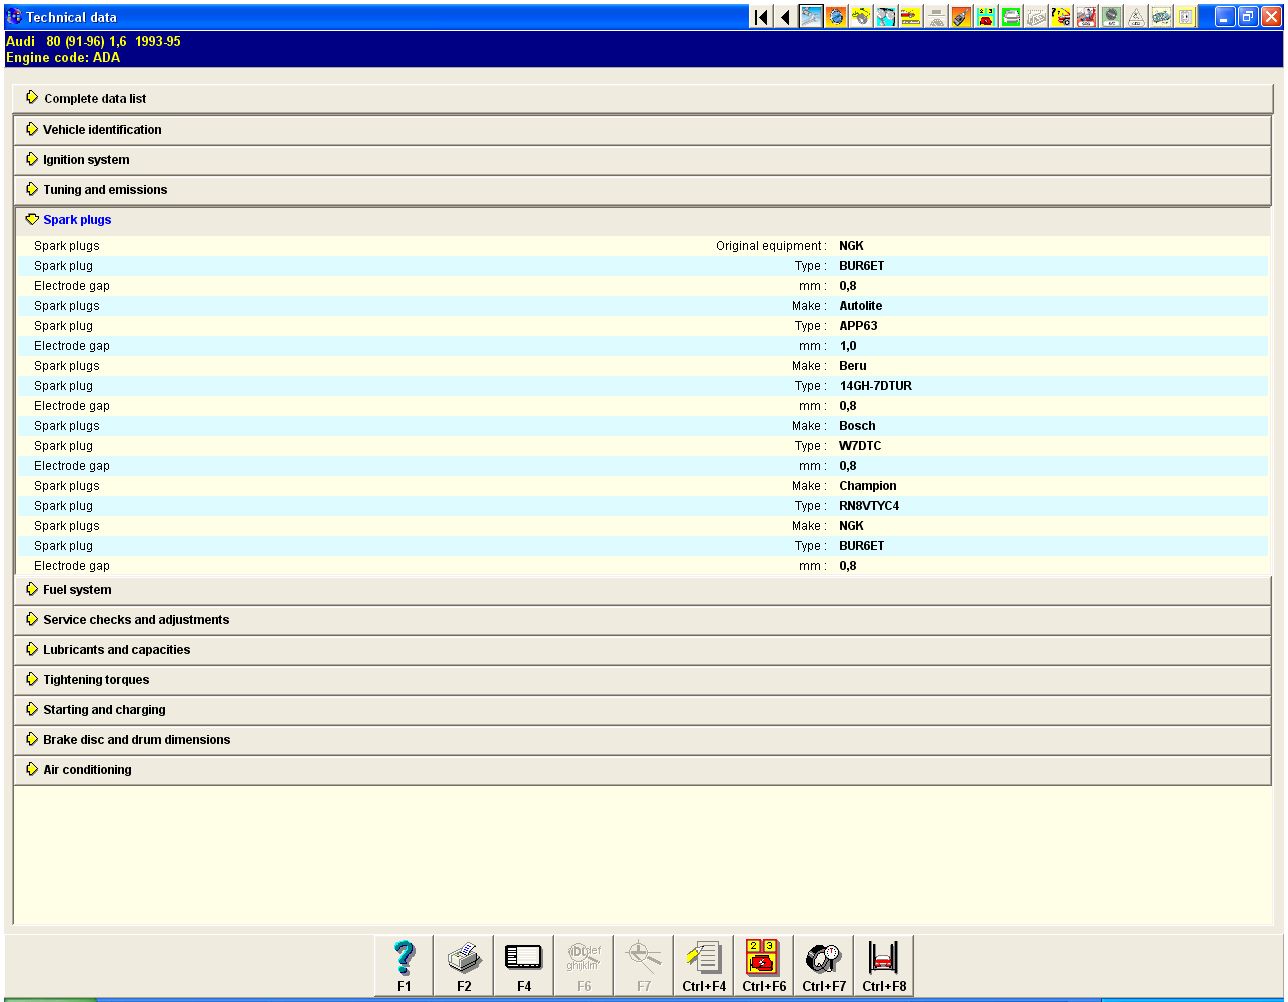This screenshot has width=1288, height=1002.
Task: Open the Ctrl+F7 tyre pressure gauge button
Action: click(824, 966)
